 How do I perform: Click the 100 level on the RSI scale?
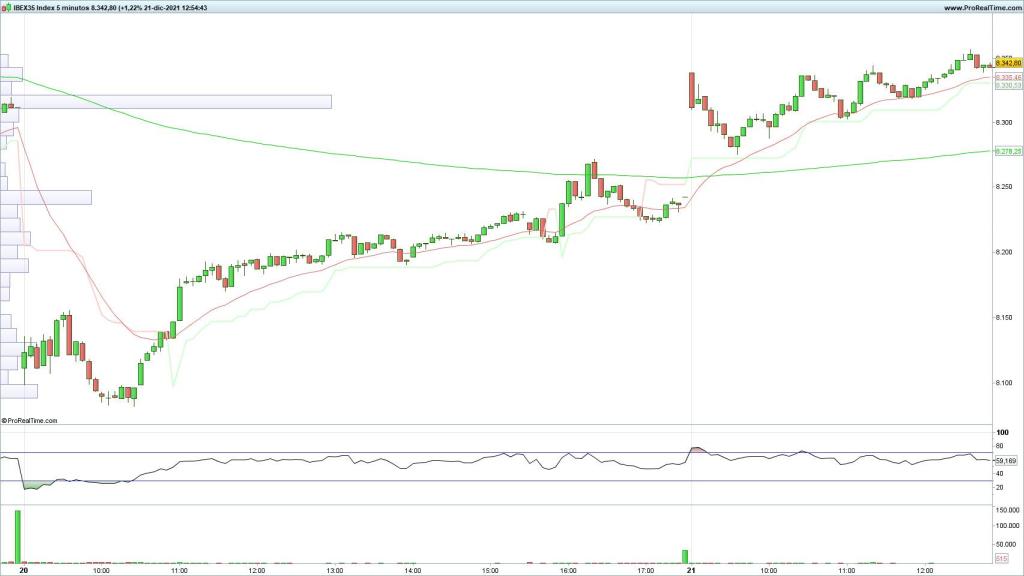point(1003,434)
